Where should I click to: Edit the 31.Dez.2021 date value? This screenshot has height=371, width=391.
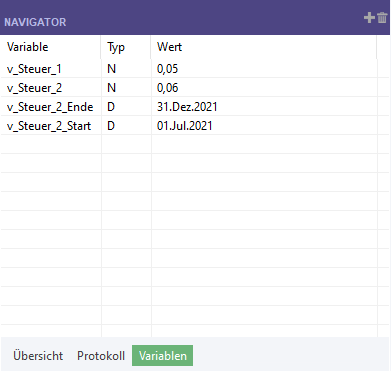(x=264, y=107)
